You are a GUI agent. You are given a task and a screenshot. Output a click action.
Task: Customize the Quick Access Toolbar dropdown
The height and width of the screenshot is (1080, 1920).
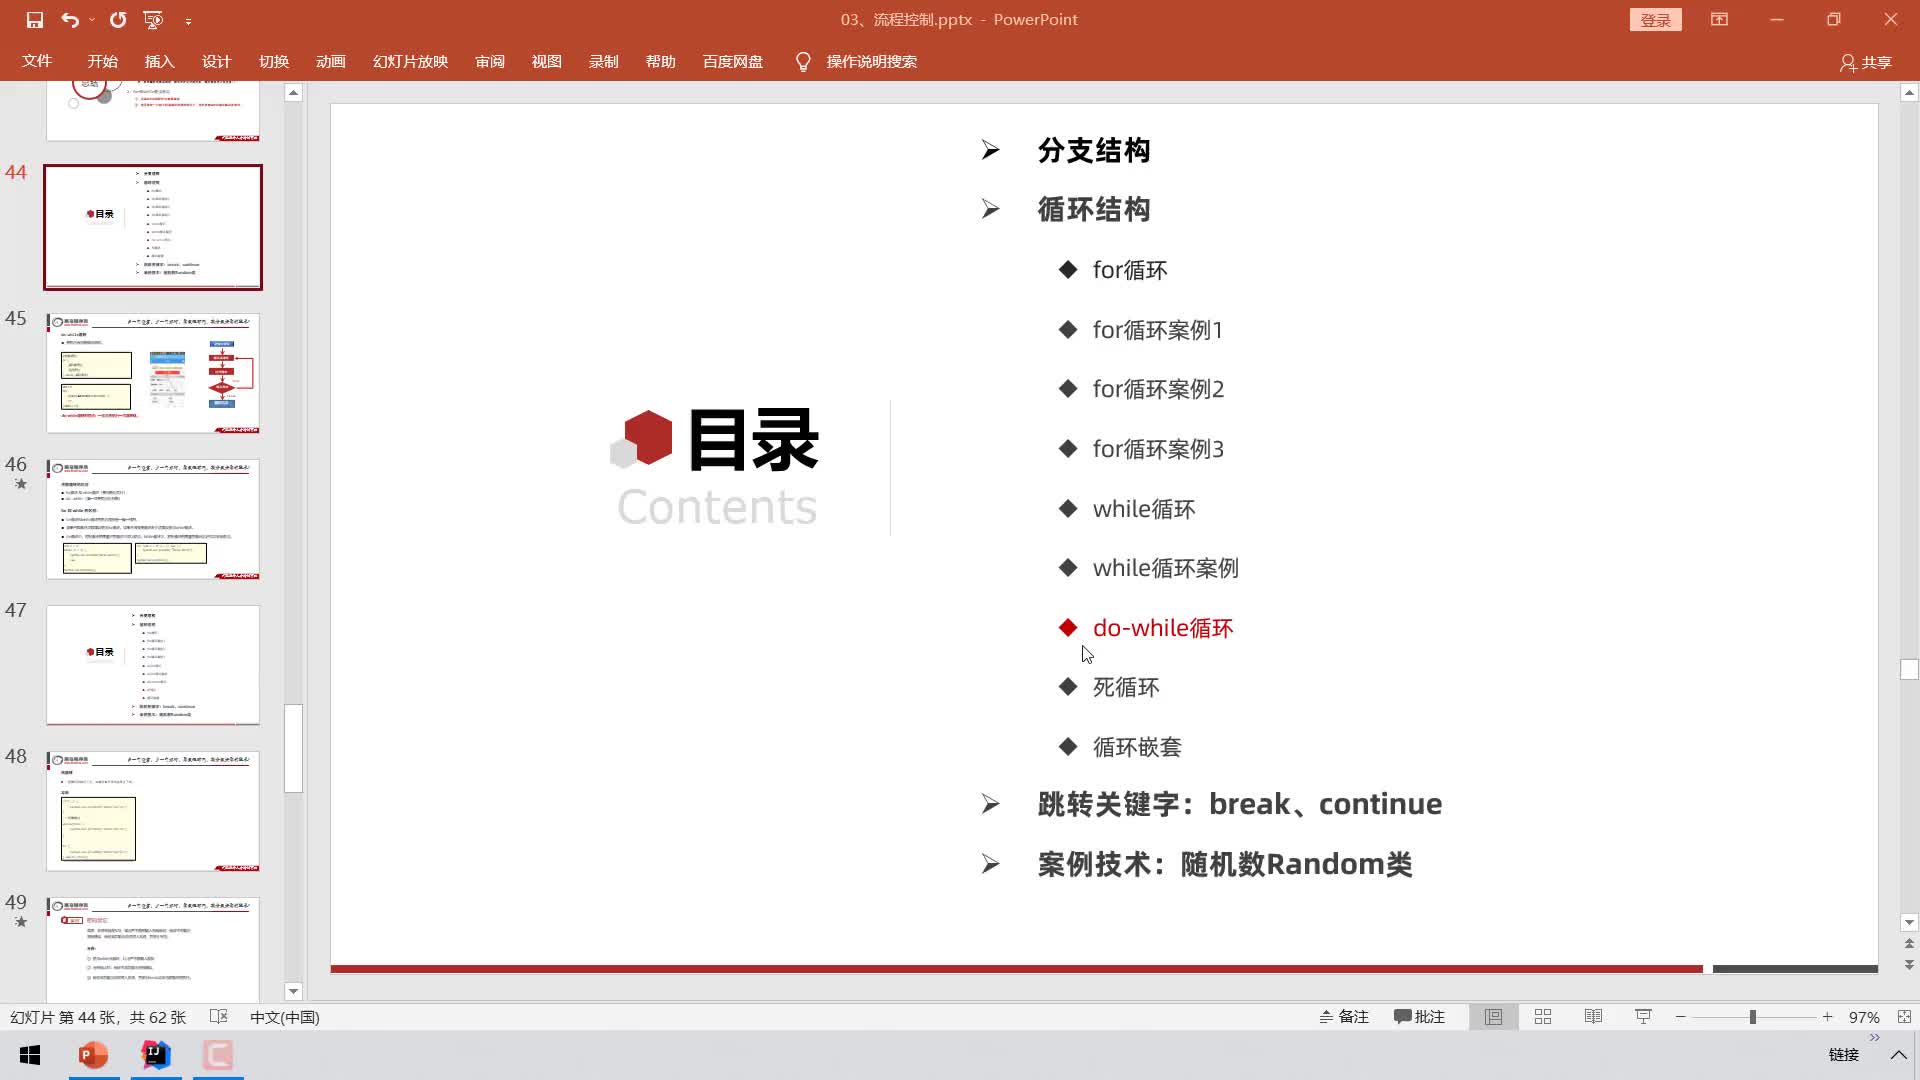(x=188, y=21)
